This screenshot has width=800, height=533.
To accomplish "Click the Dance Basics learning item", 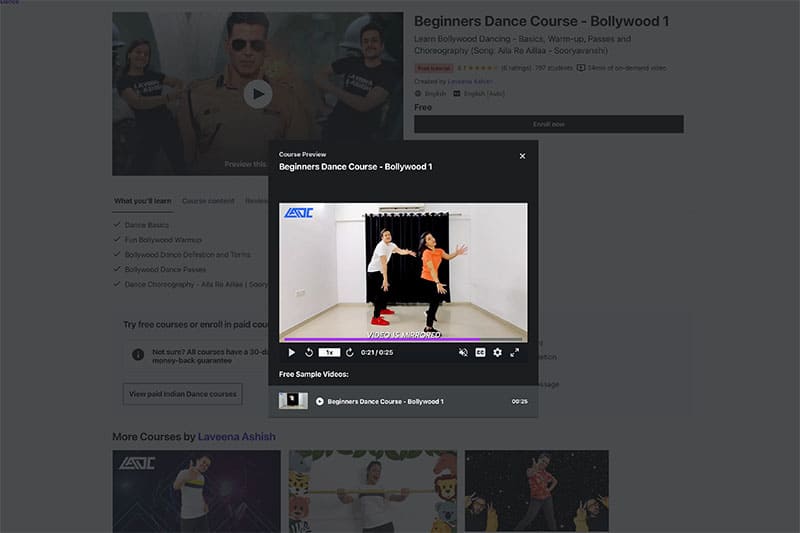I will [146, 225].
